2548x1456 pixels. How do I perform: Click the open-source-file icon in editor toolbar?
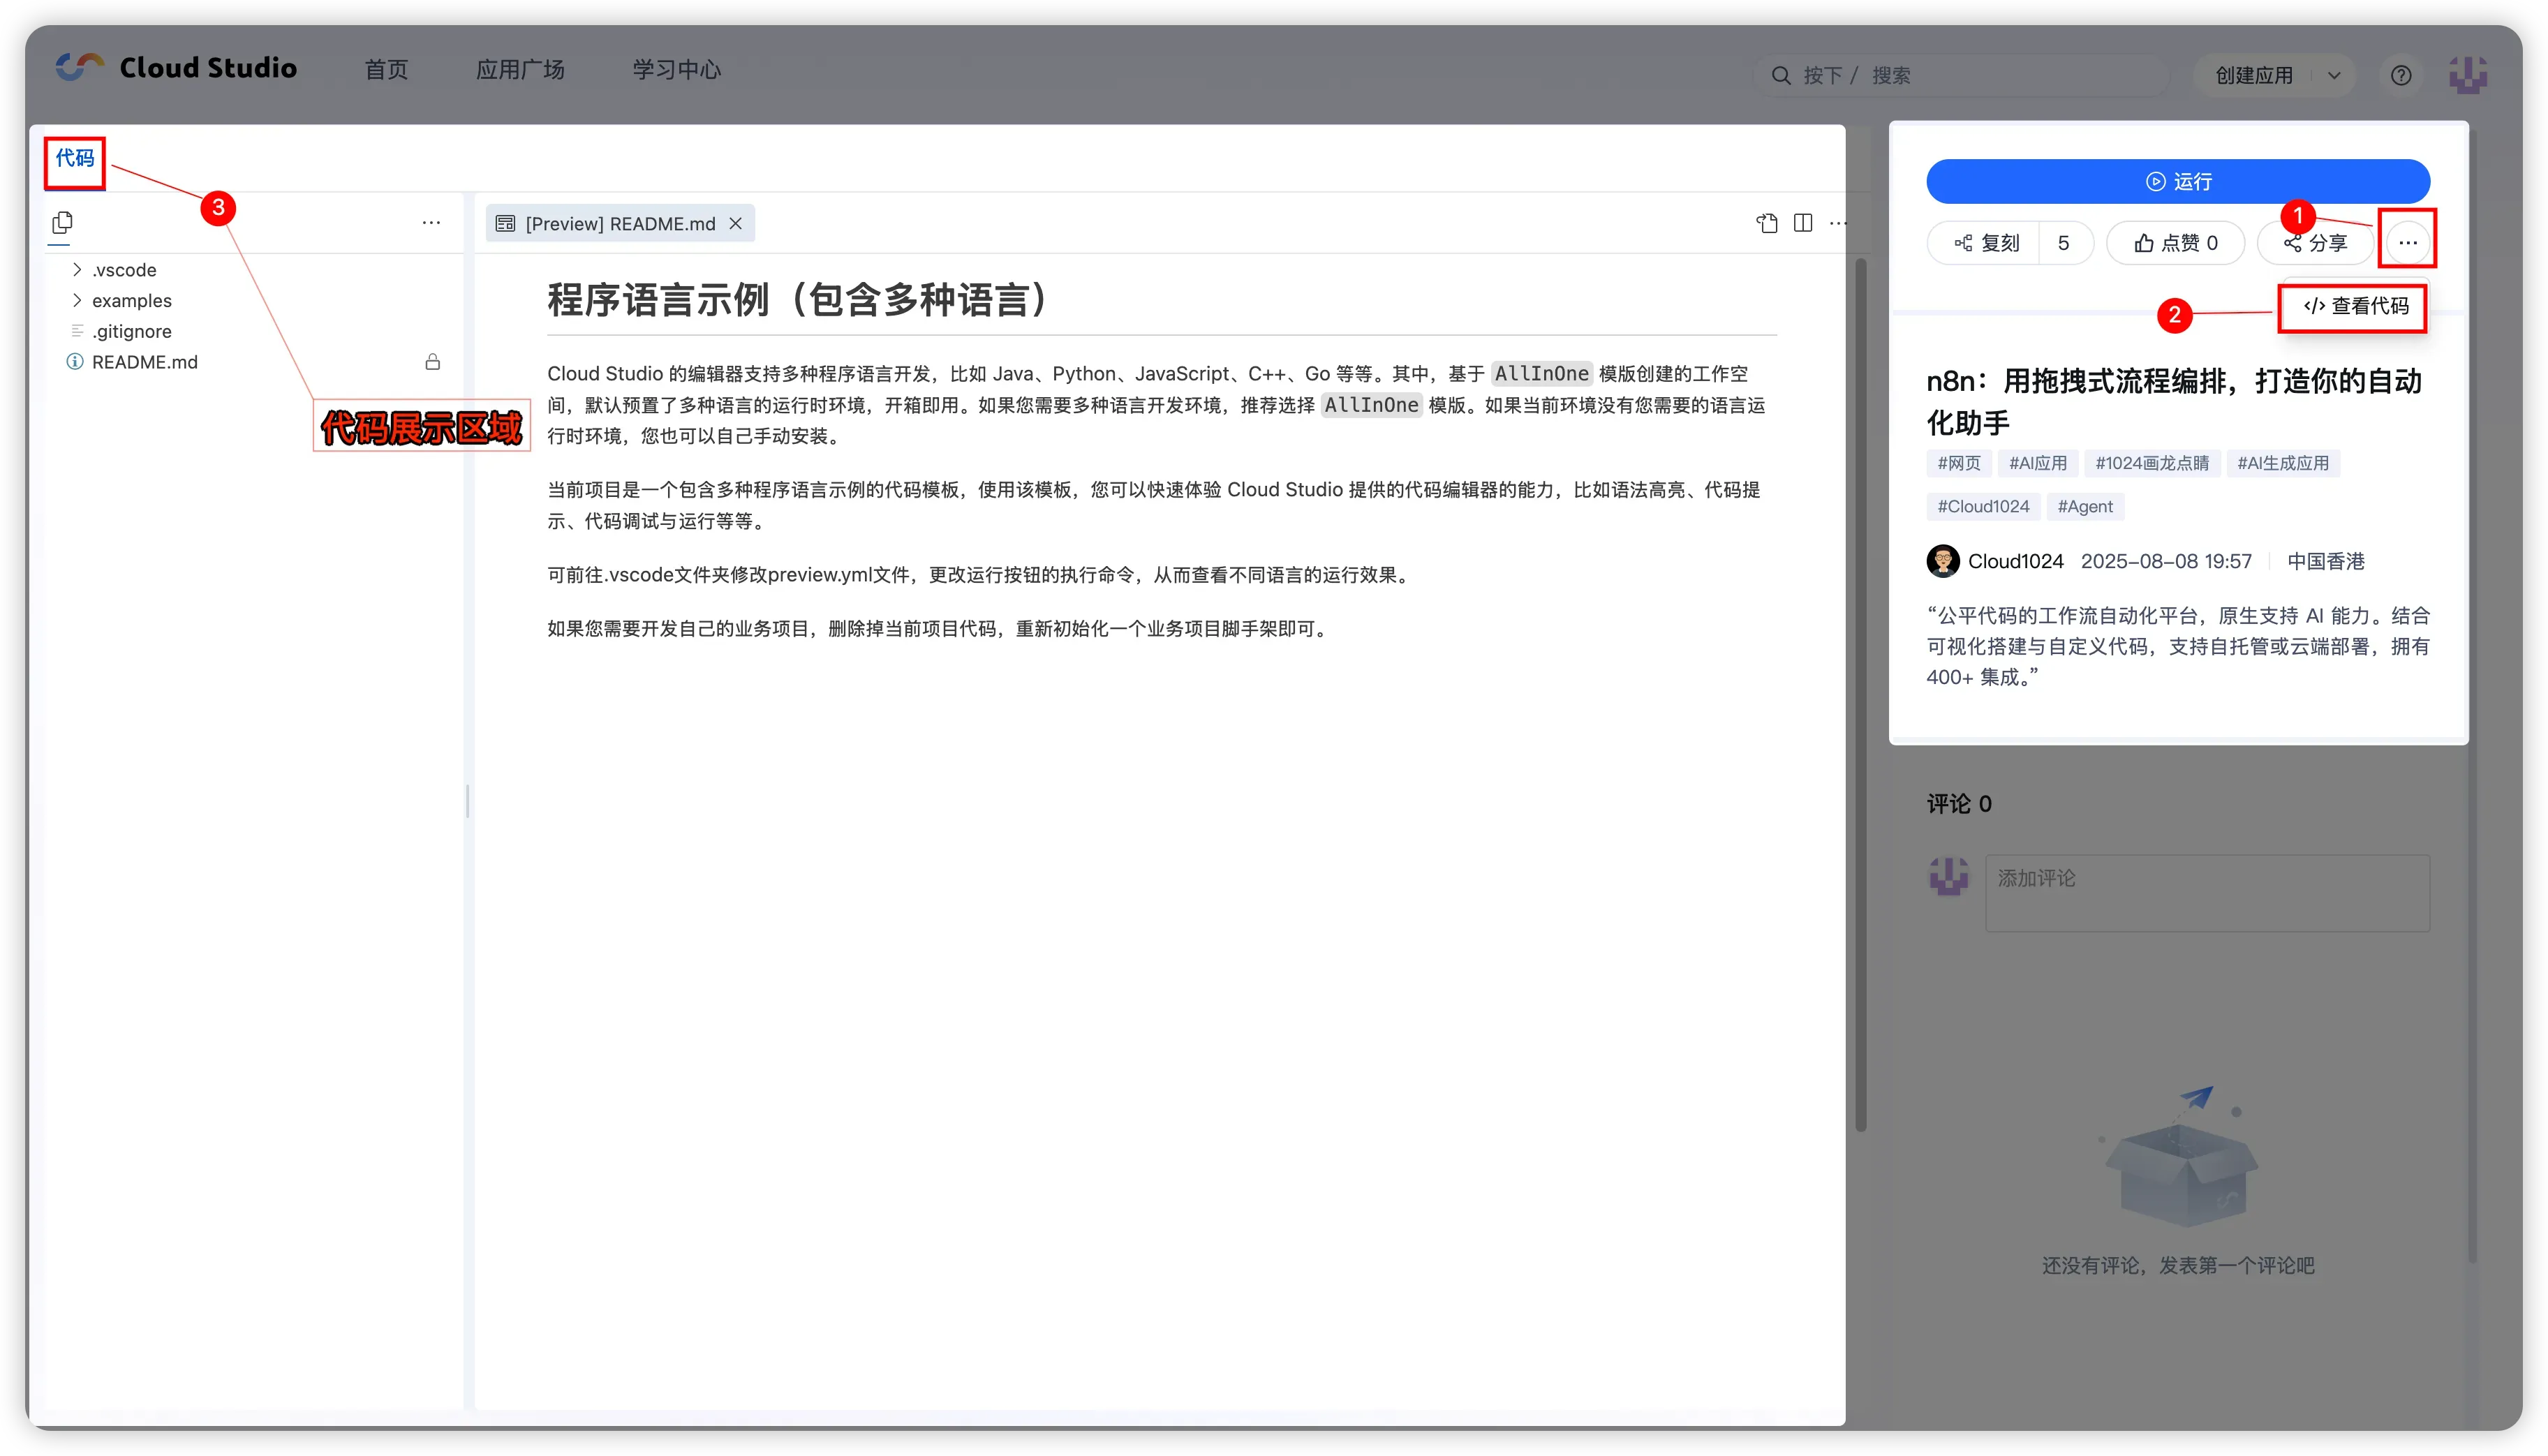1766,223
